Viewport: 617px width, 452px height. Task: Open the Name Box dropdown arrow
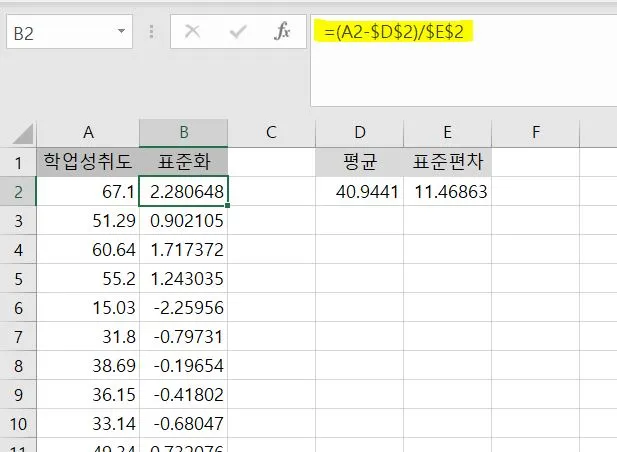(x=122, y=31)
